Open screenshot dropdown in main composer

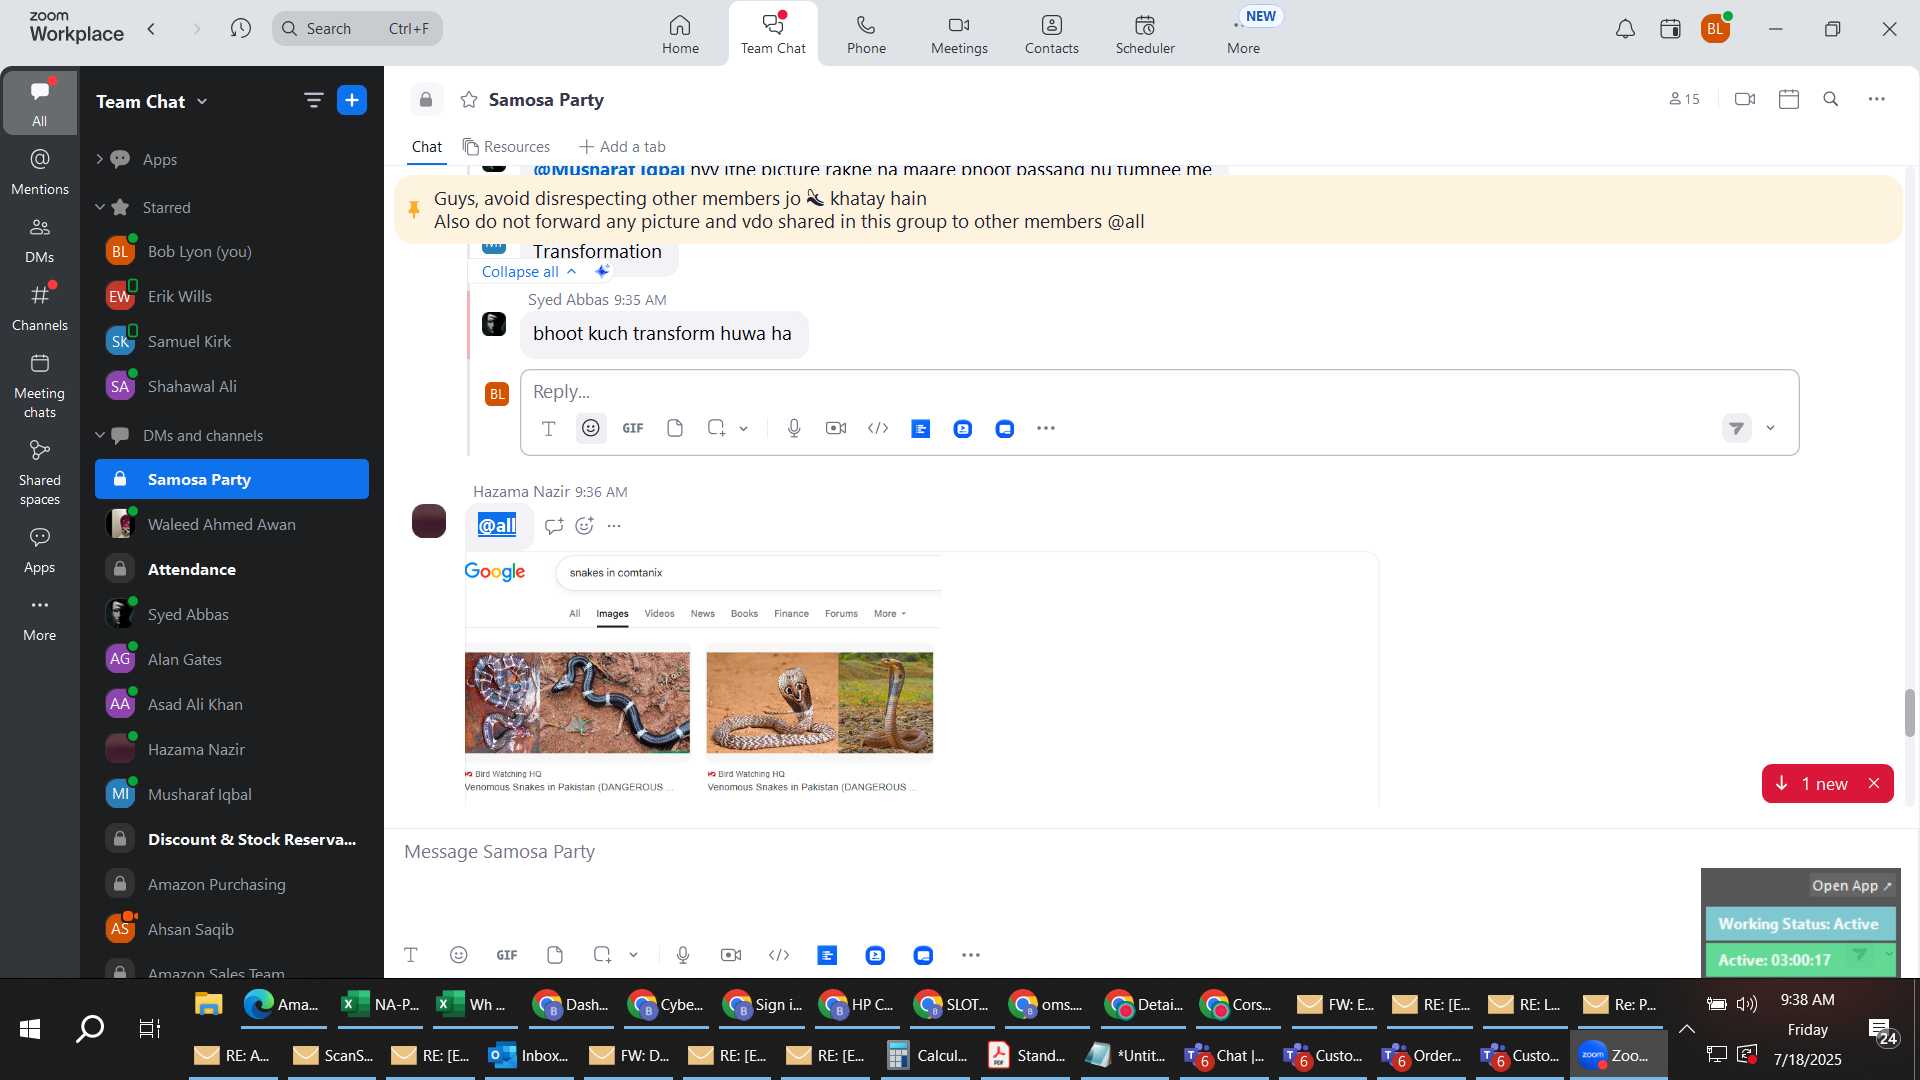(x=633, y=955)
